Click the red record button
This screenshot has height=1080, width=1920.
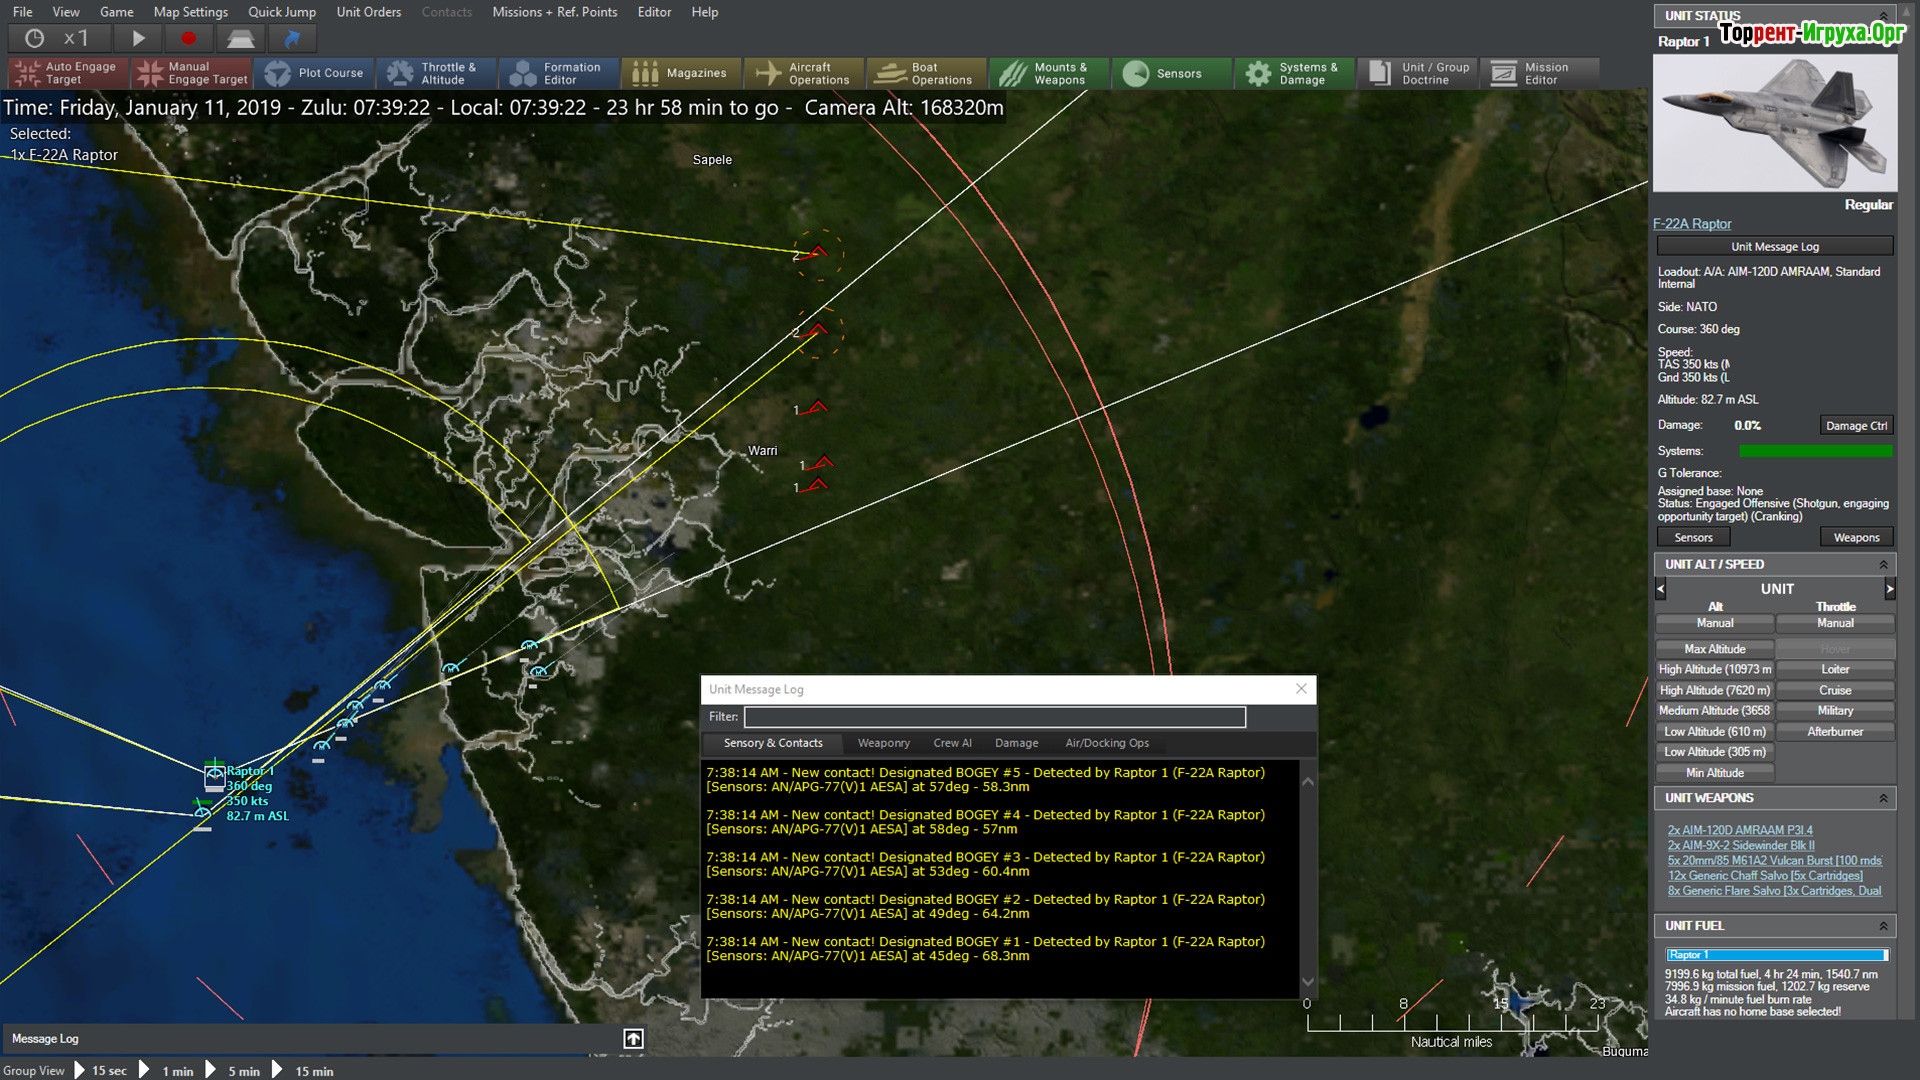[x=188, y=38]
